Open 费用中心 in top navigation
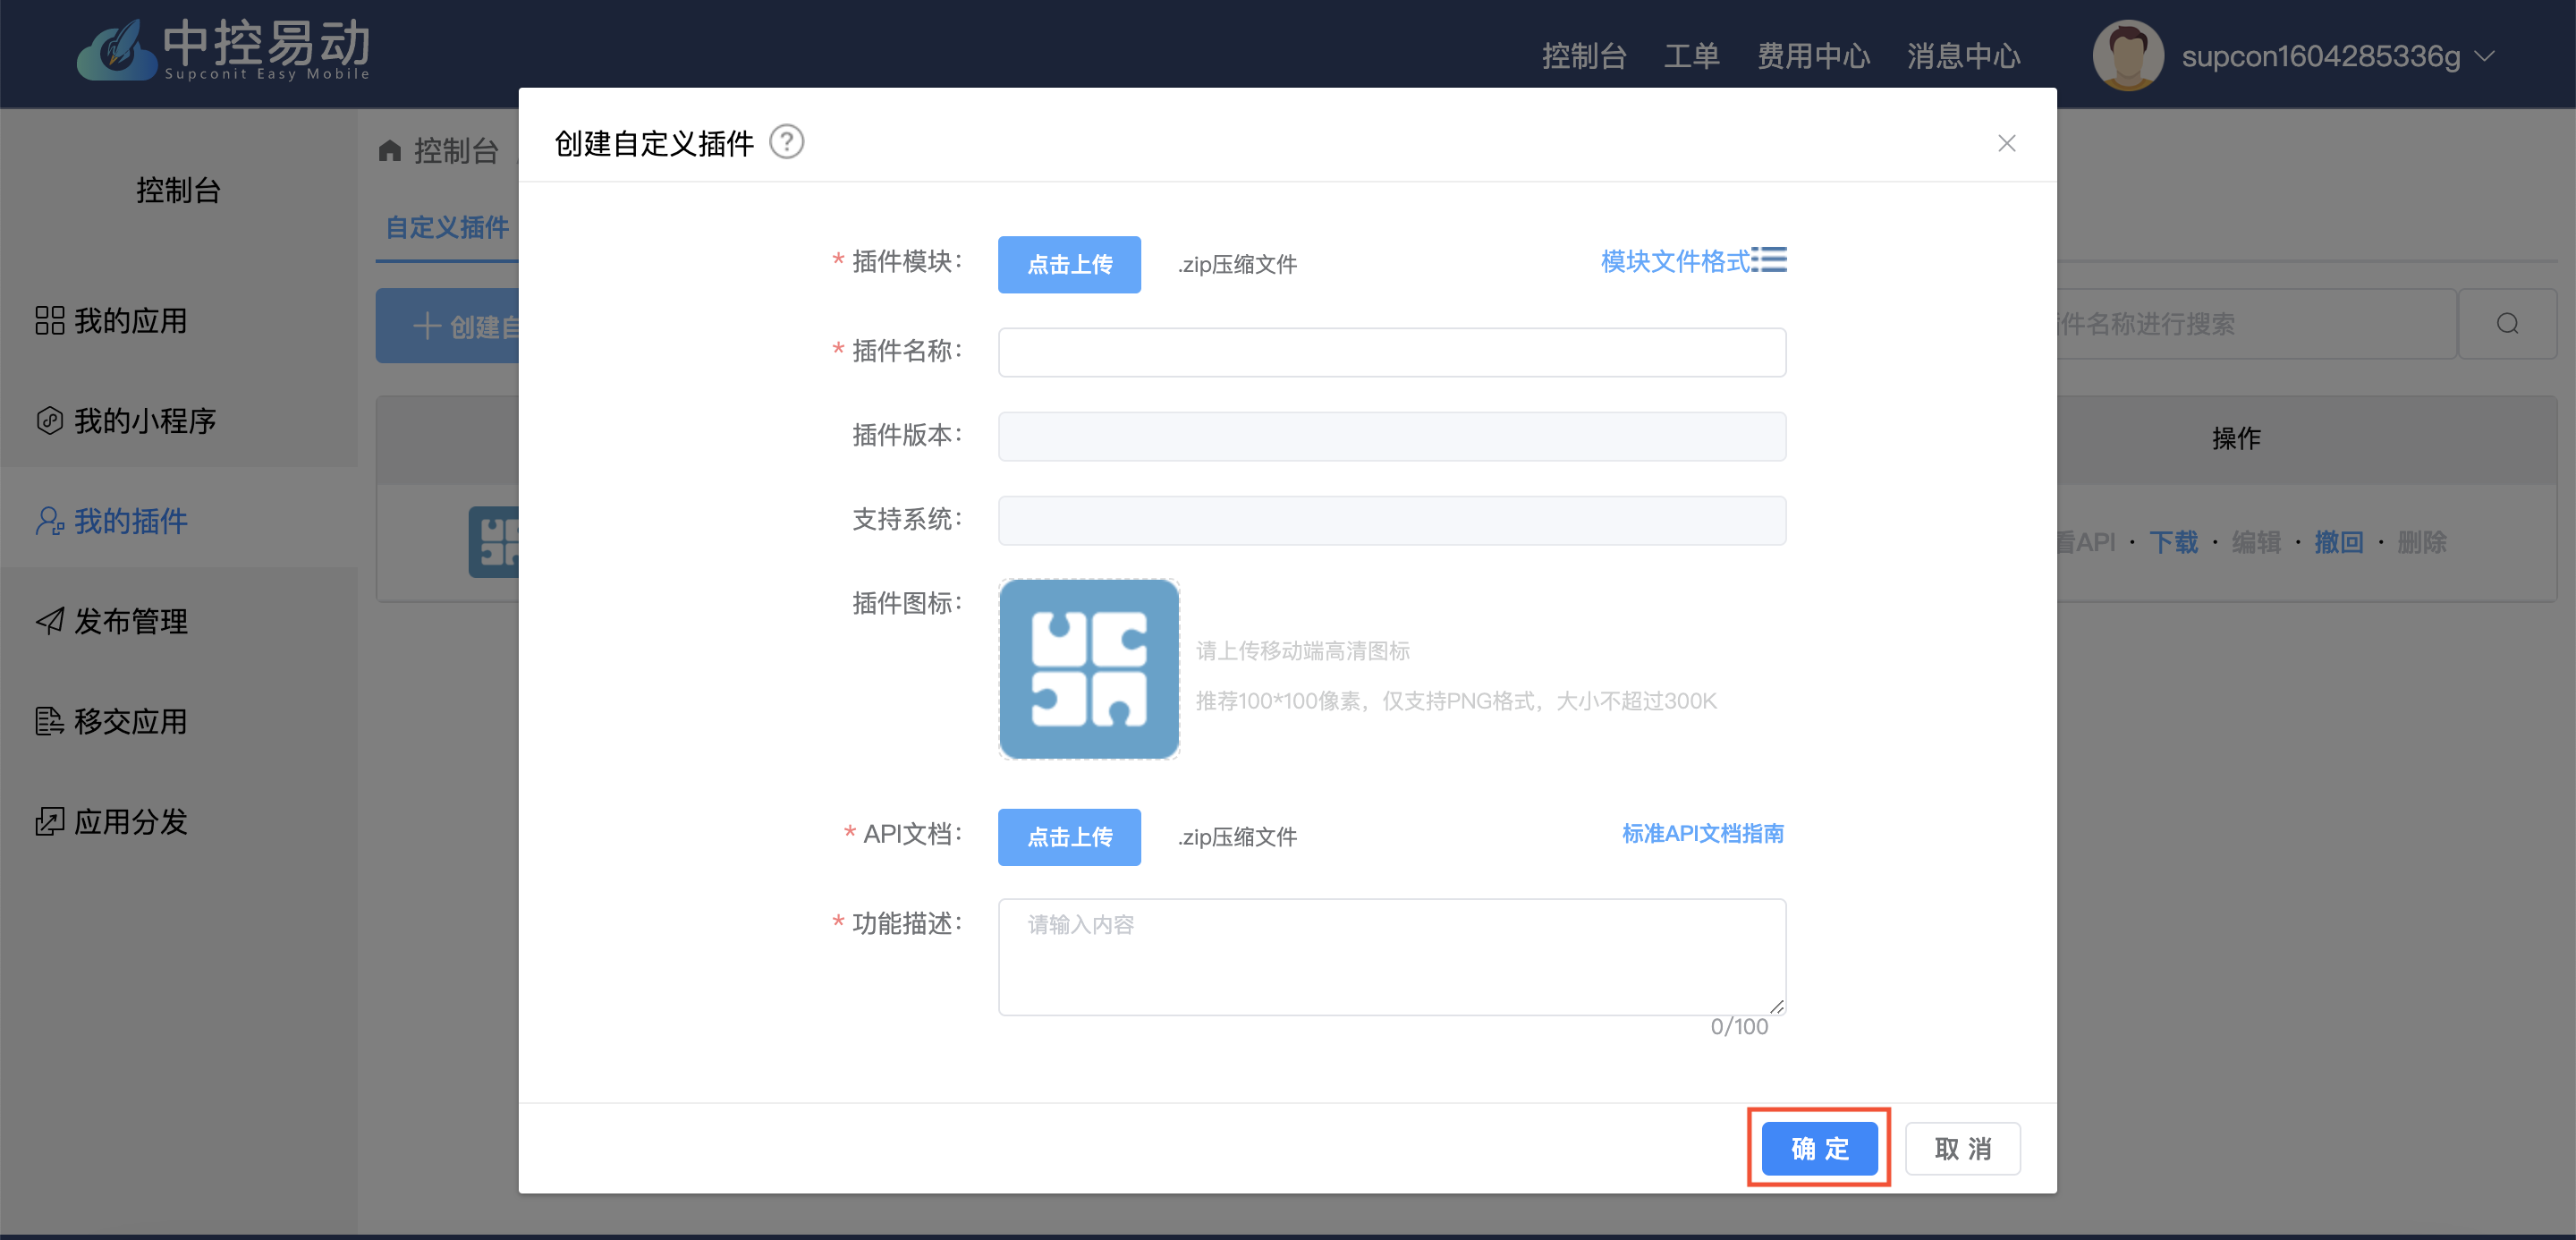 (x=1813, y=56)
